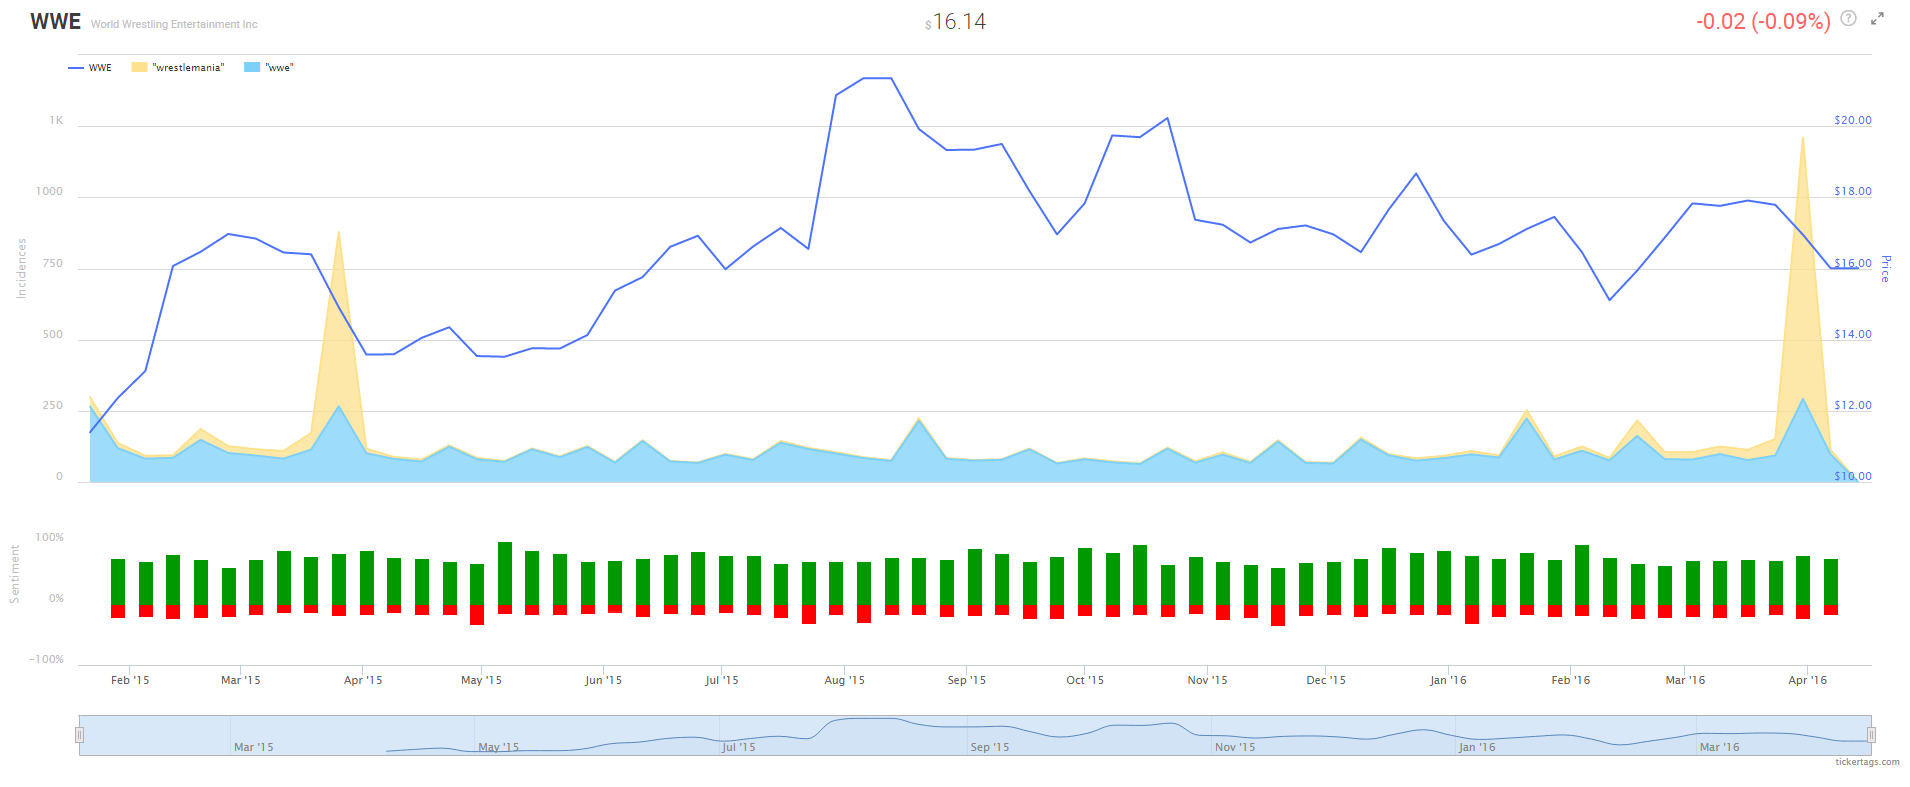Viewport: 1910px width, 787px height.
Task: Click the Jan '16 axis label
Action: (1448, 680)
